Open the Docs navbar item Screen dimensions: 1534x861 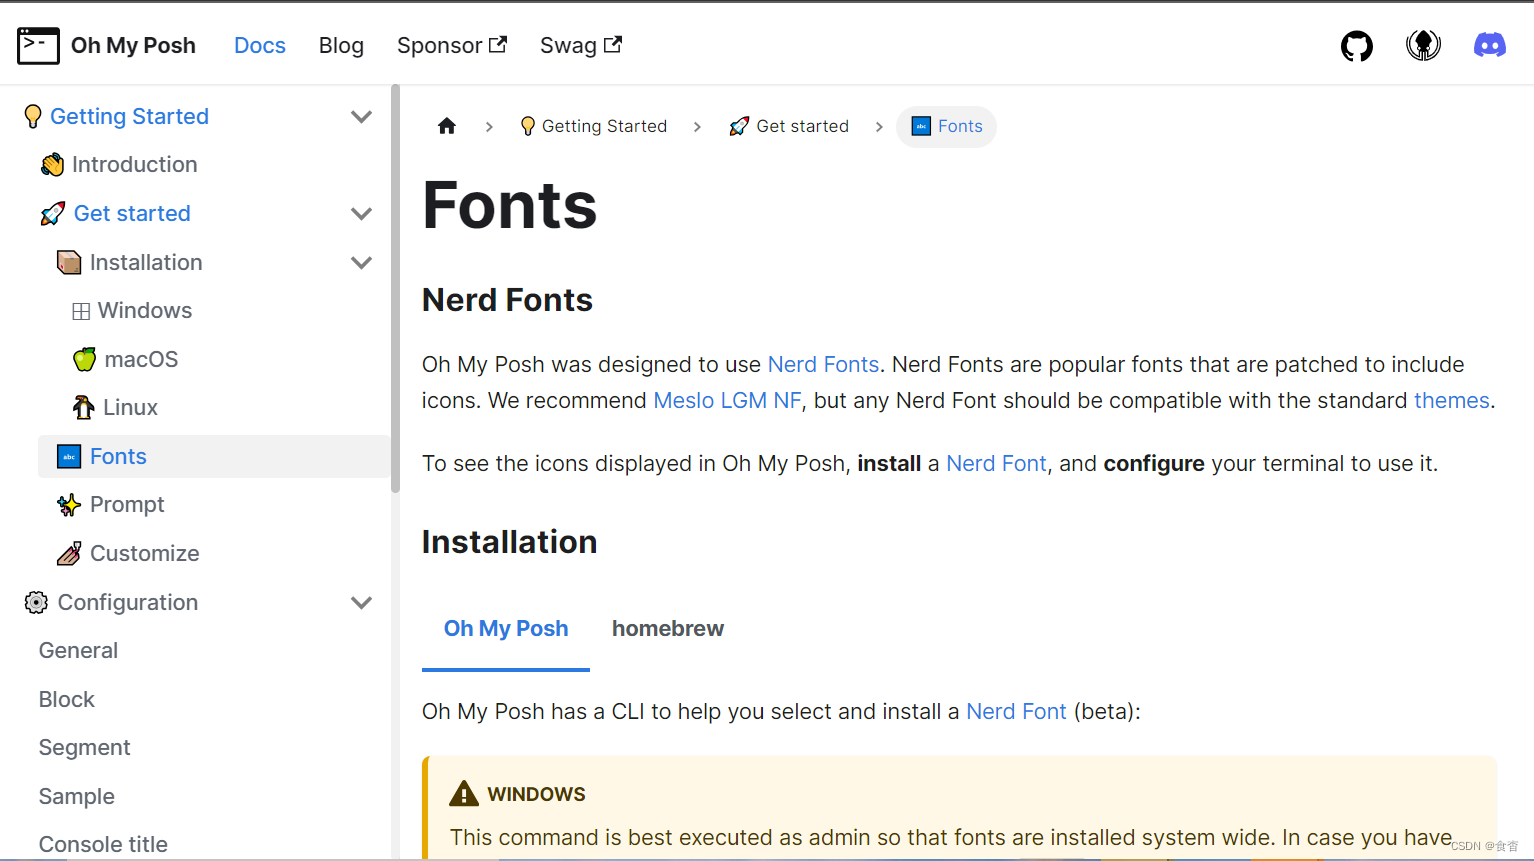(260, 46)
